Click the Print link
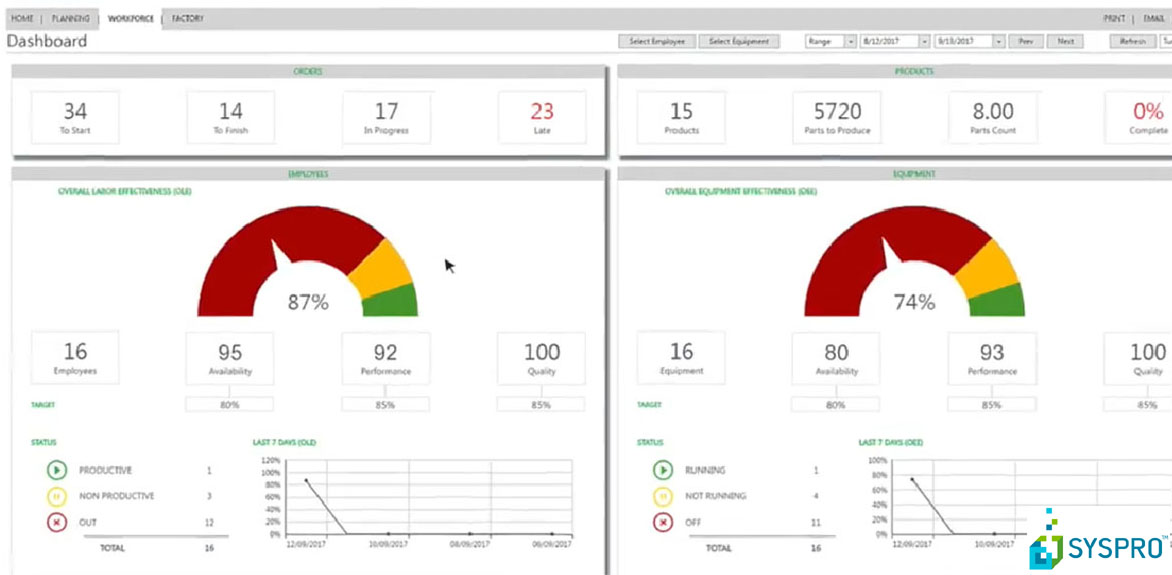 [1113, 19]
